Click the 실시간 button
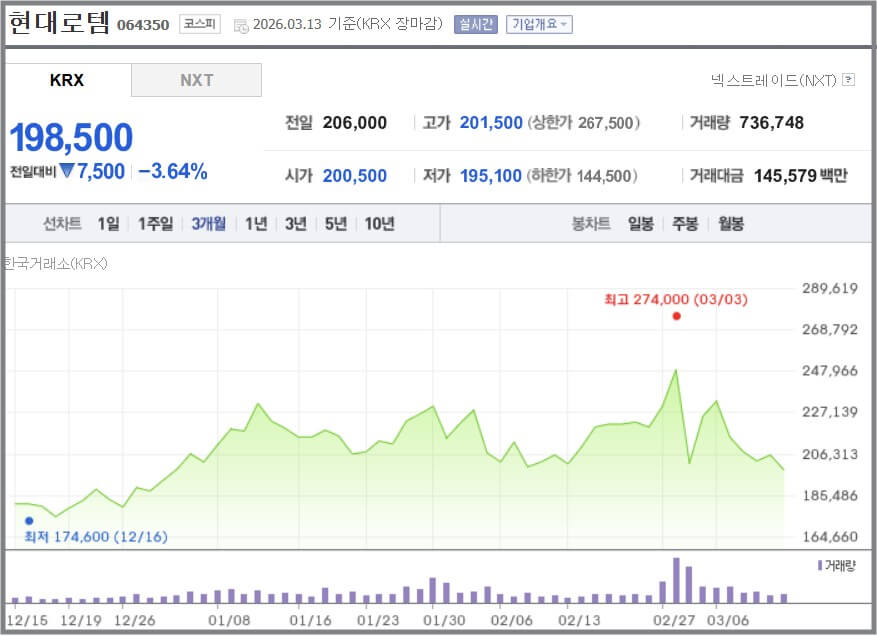Viewport: 877px width, 636px height. pyautogui.click(x=475, y=24)
